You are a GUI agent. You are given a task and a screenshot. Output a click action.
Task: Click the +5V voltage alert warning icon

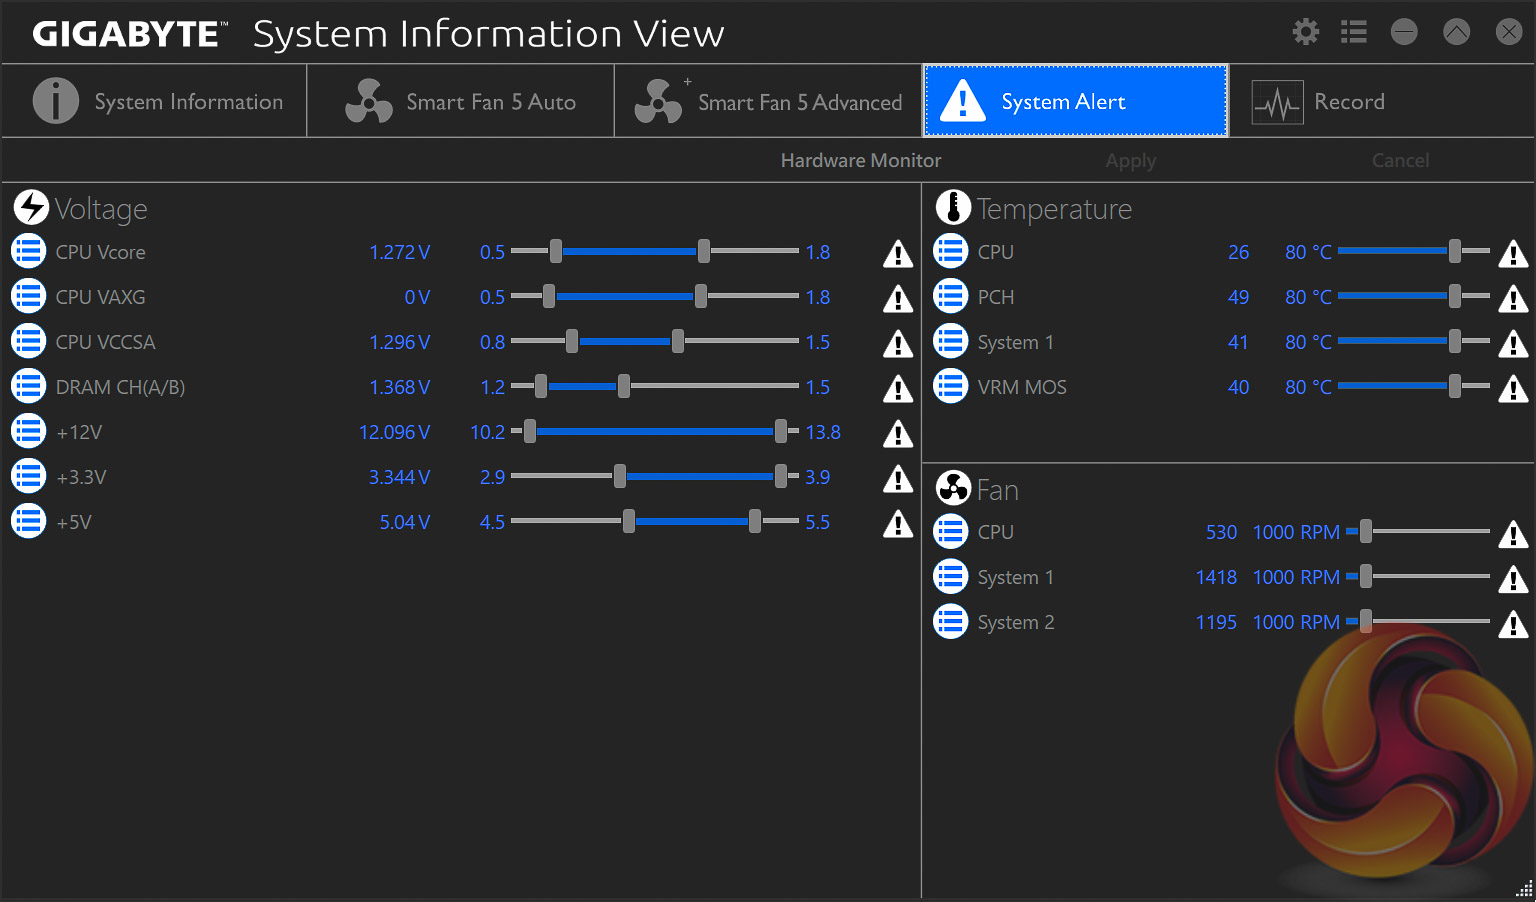(x=898, y=524)
